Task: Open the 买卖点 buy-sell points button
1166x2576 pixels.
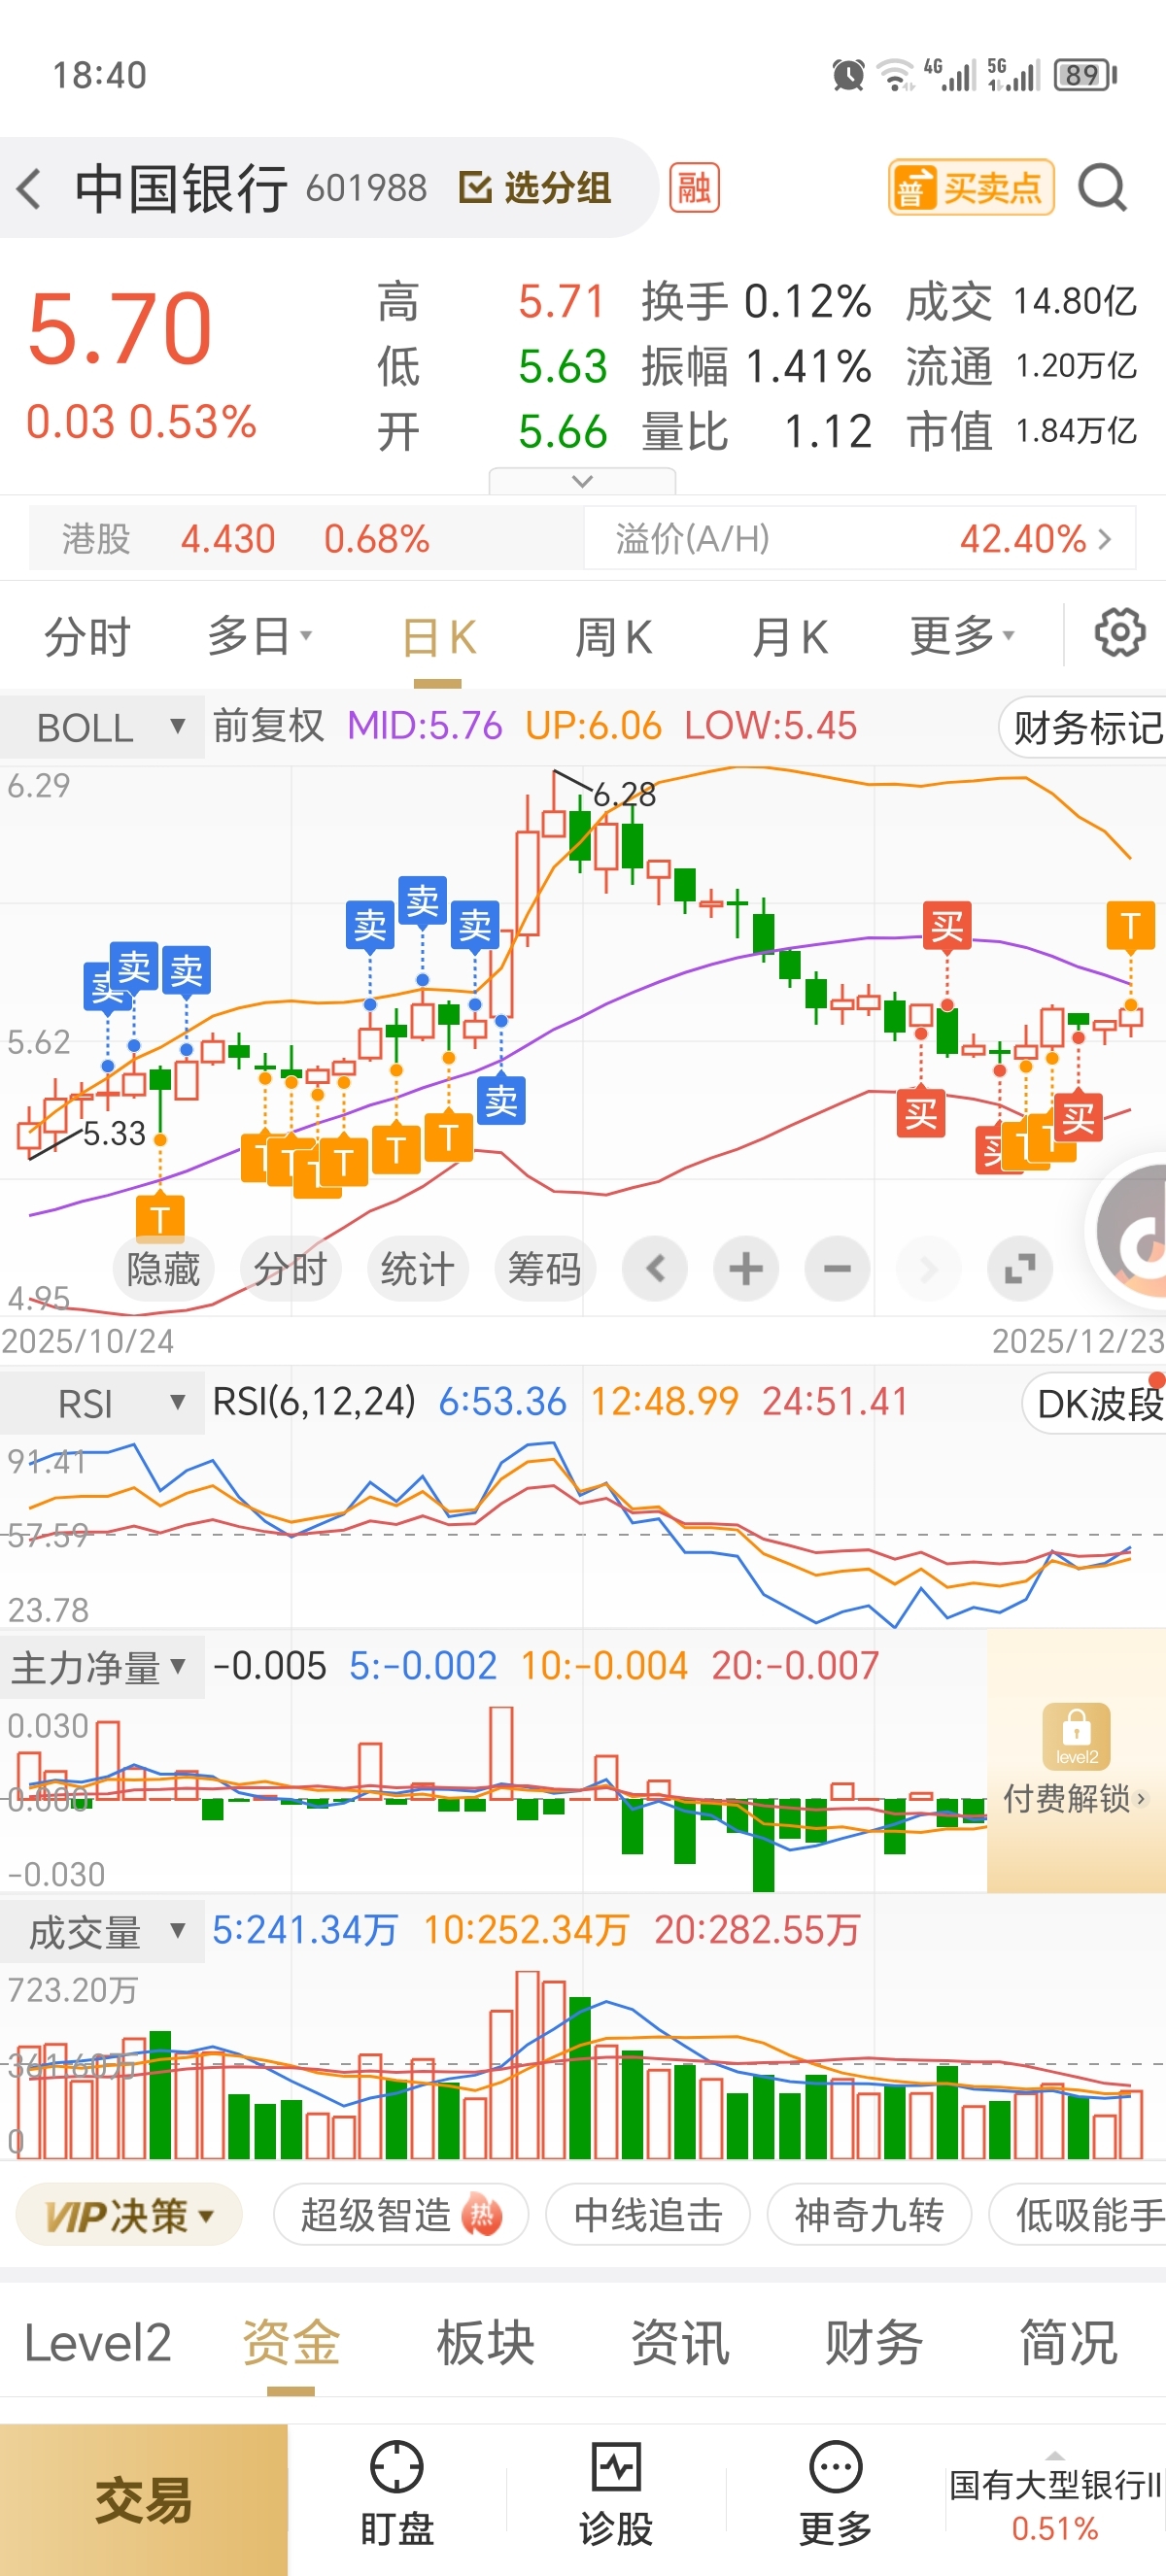Action: click(x=971, y=188)
